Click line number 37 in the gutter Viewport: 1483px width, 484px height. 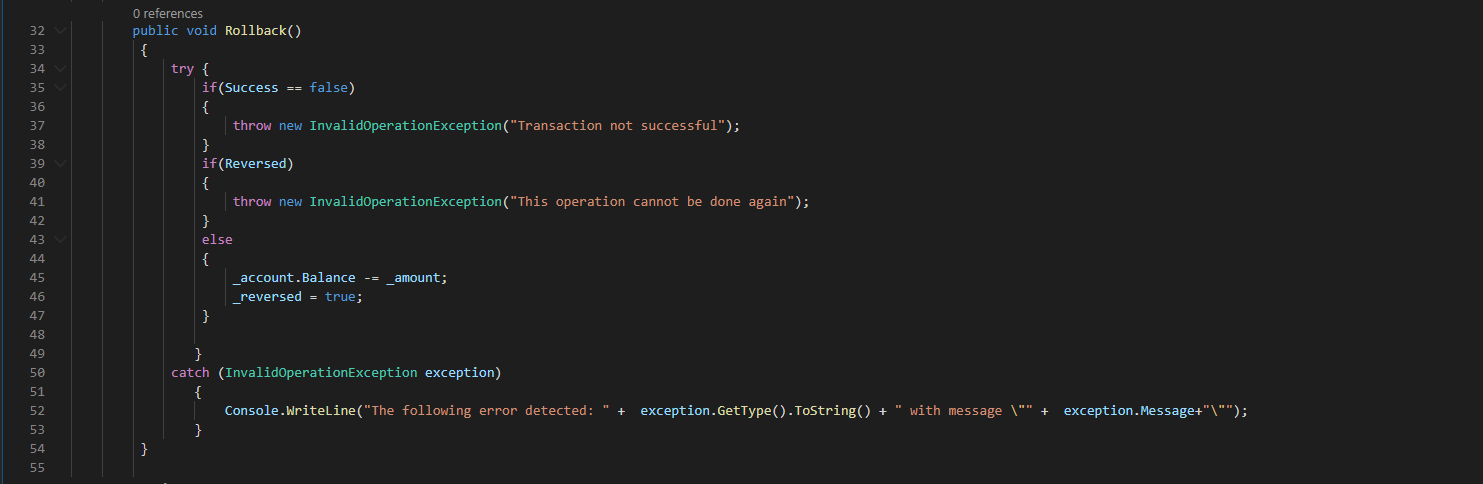pyautogui.click(x=37, y=125)
